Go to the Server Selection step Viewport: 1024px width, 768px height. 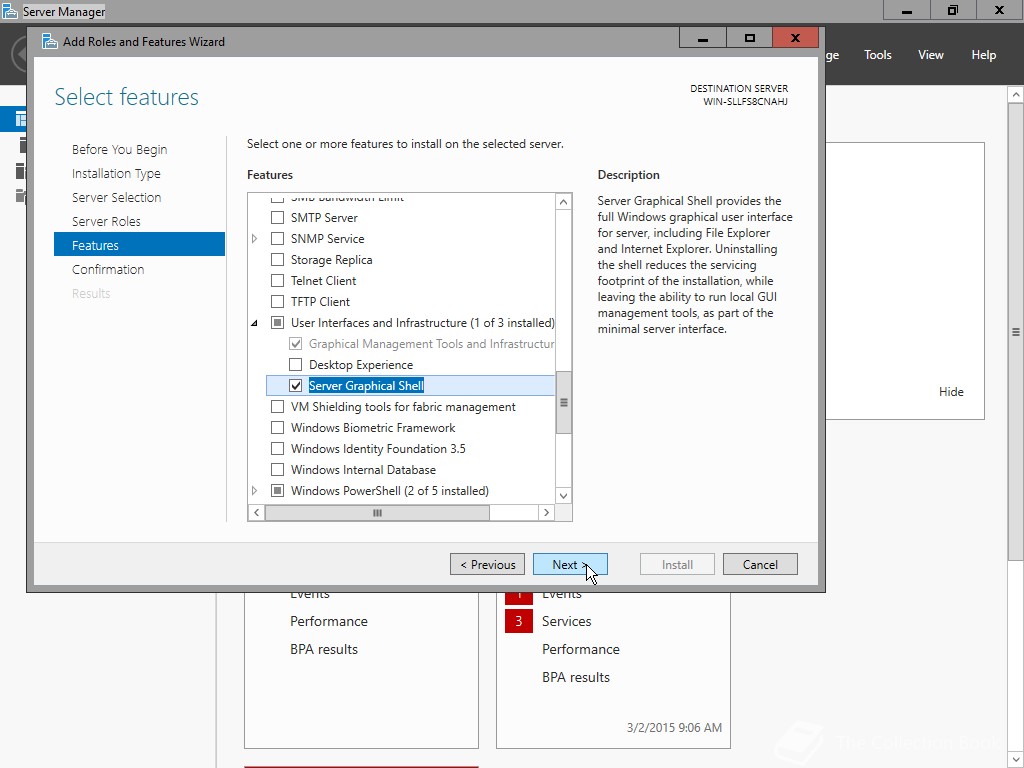(x=116, y=197)
